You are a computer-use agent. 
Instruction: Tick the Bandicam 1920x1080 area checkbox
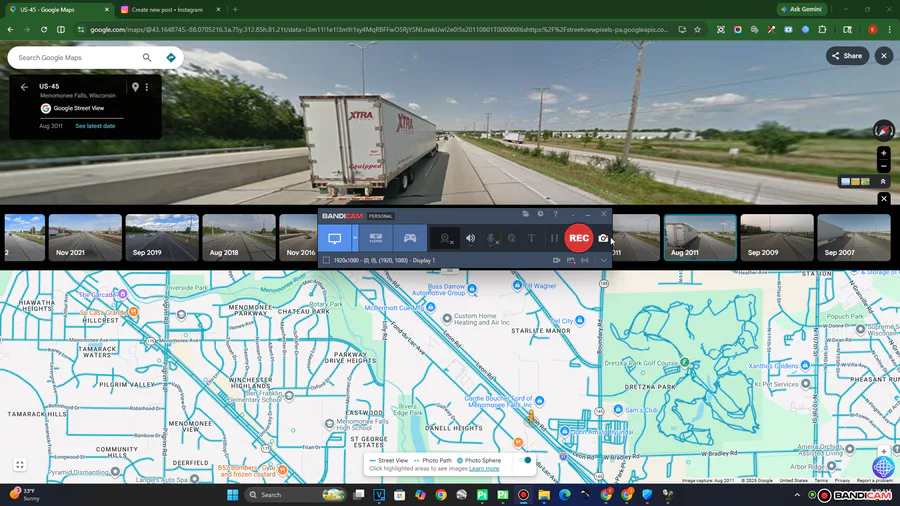point(326,260)
